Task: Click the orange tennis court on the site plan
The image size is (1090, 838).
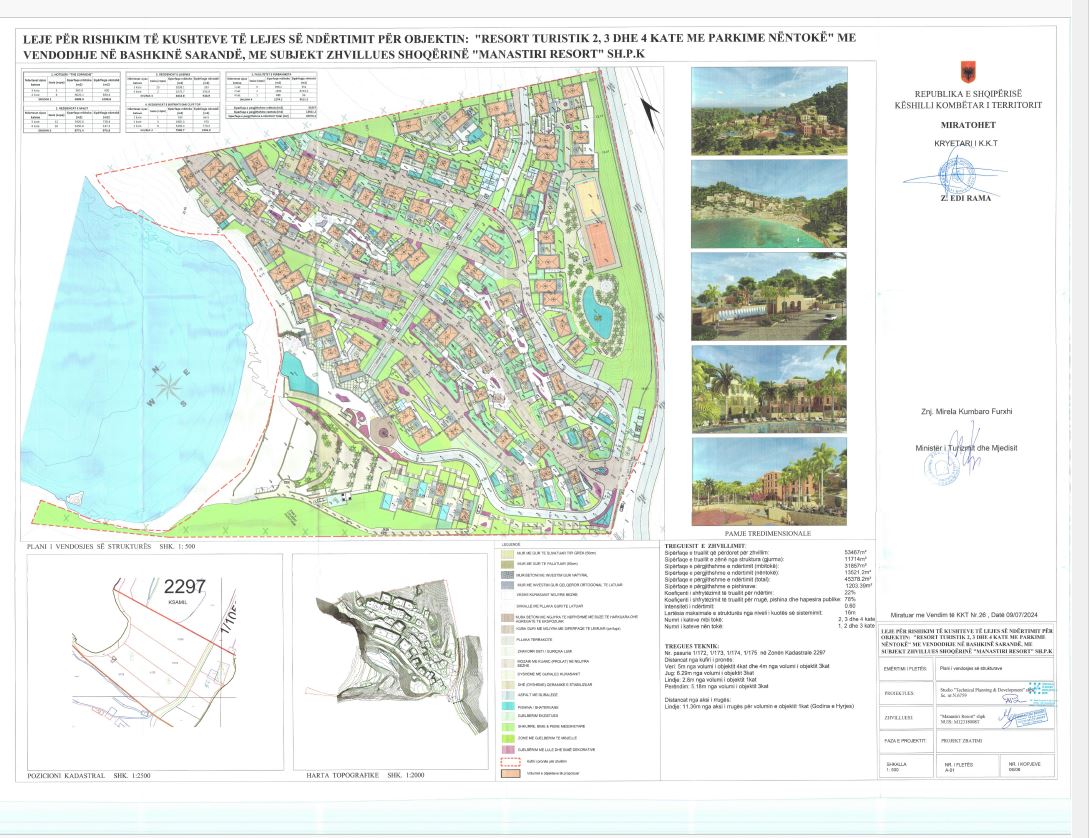Action: point(602,243)
